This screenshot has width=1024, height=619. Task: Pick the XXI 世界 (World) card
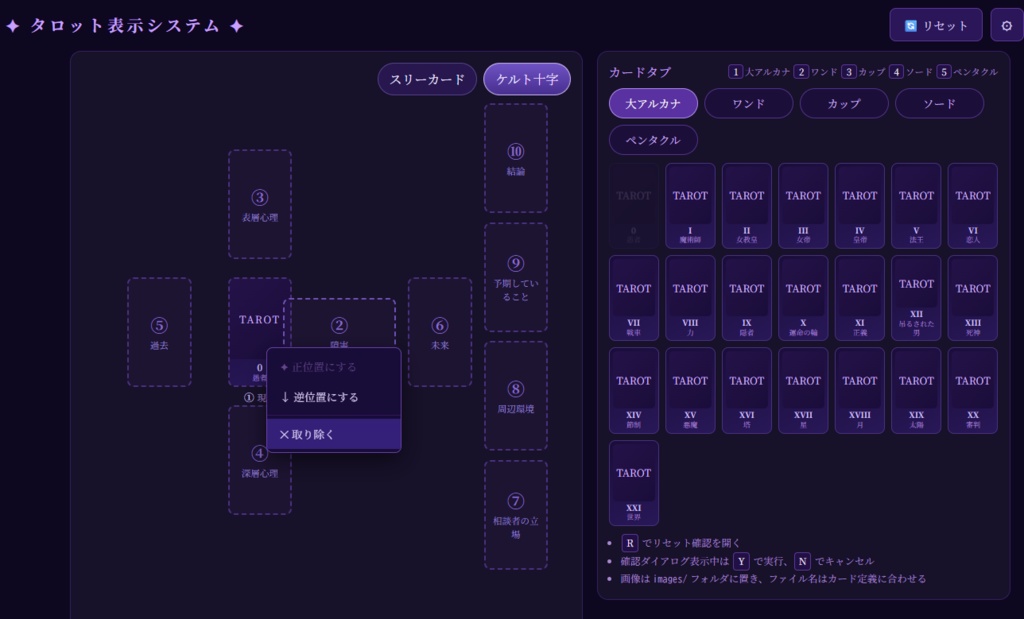(x=633, y=482)
